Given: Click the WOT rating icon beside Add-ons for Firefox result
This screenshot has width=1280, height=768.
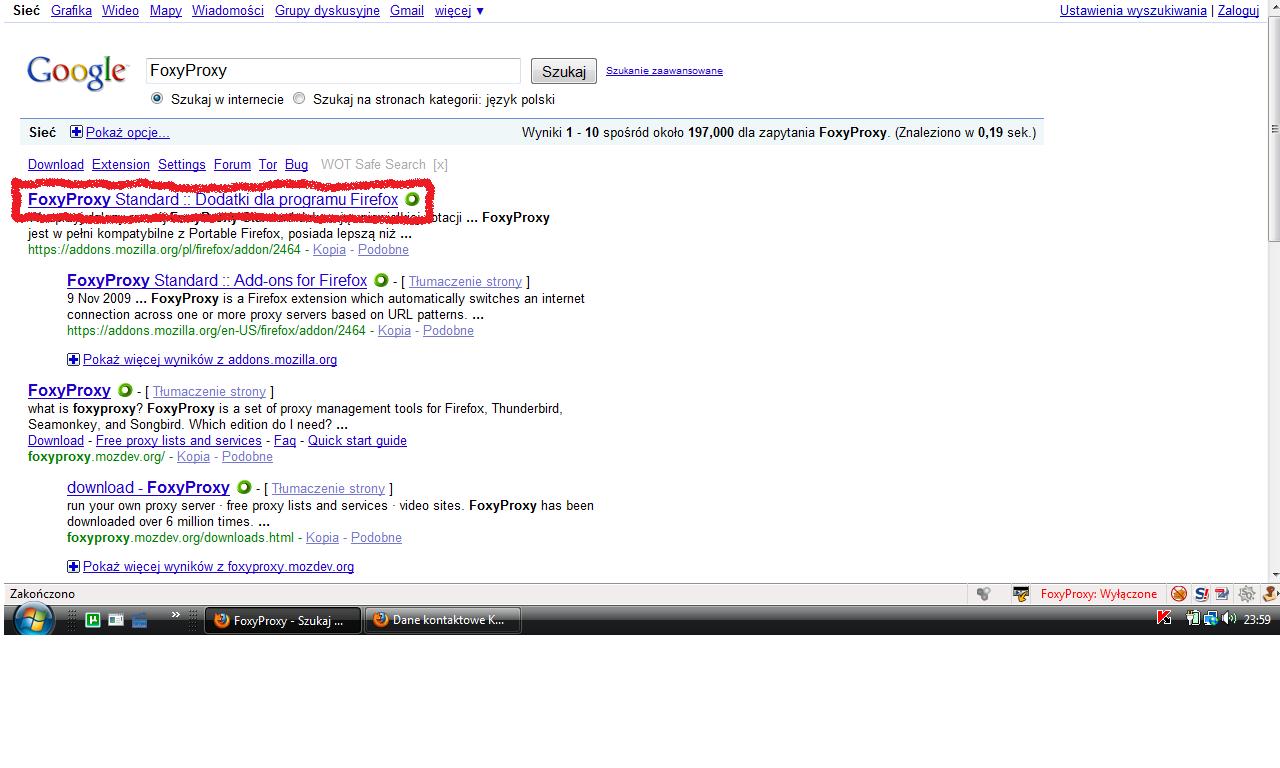Looking at the screenshot, I should click(x=381, y=280).
